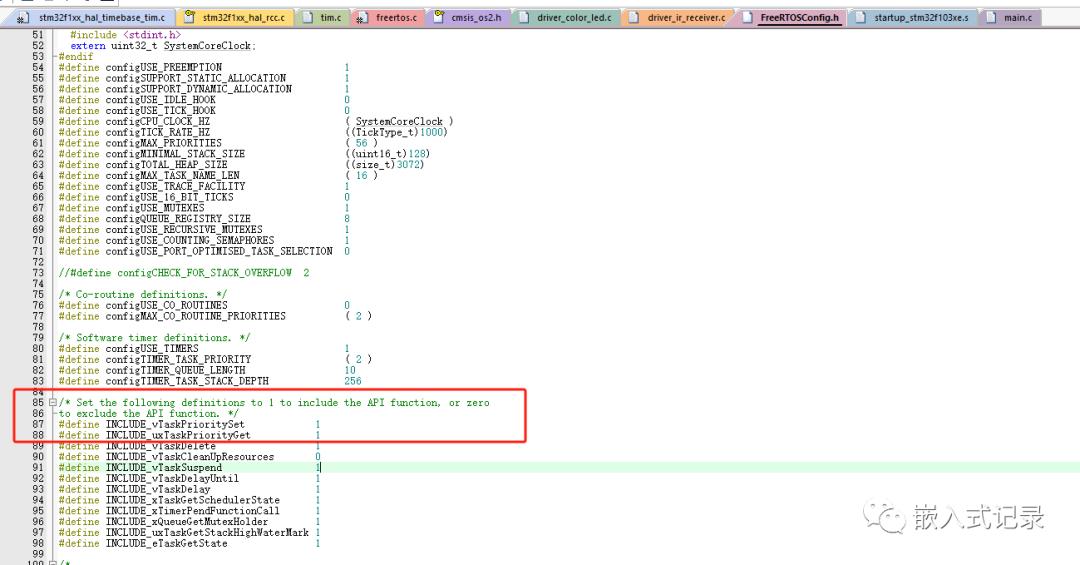Screen dimensions: 1080x565
Task: Click the value 8 of configQUEUE_REGISTRY_SIZE
Action: 347,218
